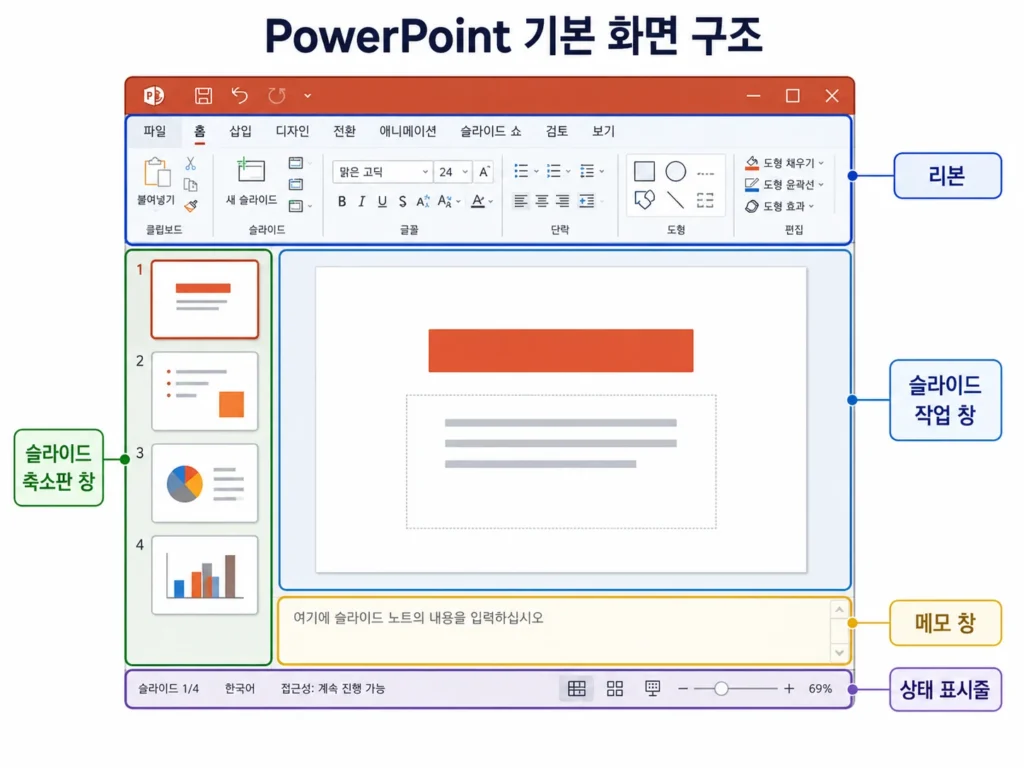Click 슬라이드 1/4 in status bar

click(x=168, y=689)
